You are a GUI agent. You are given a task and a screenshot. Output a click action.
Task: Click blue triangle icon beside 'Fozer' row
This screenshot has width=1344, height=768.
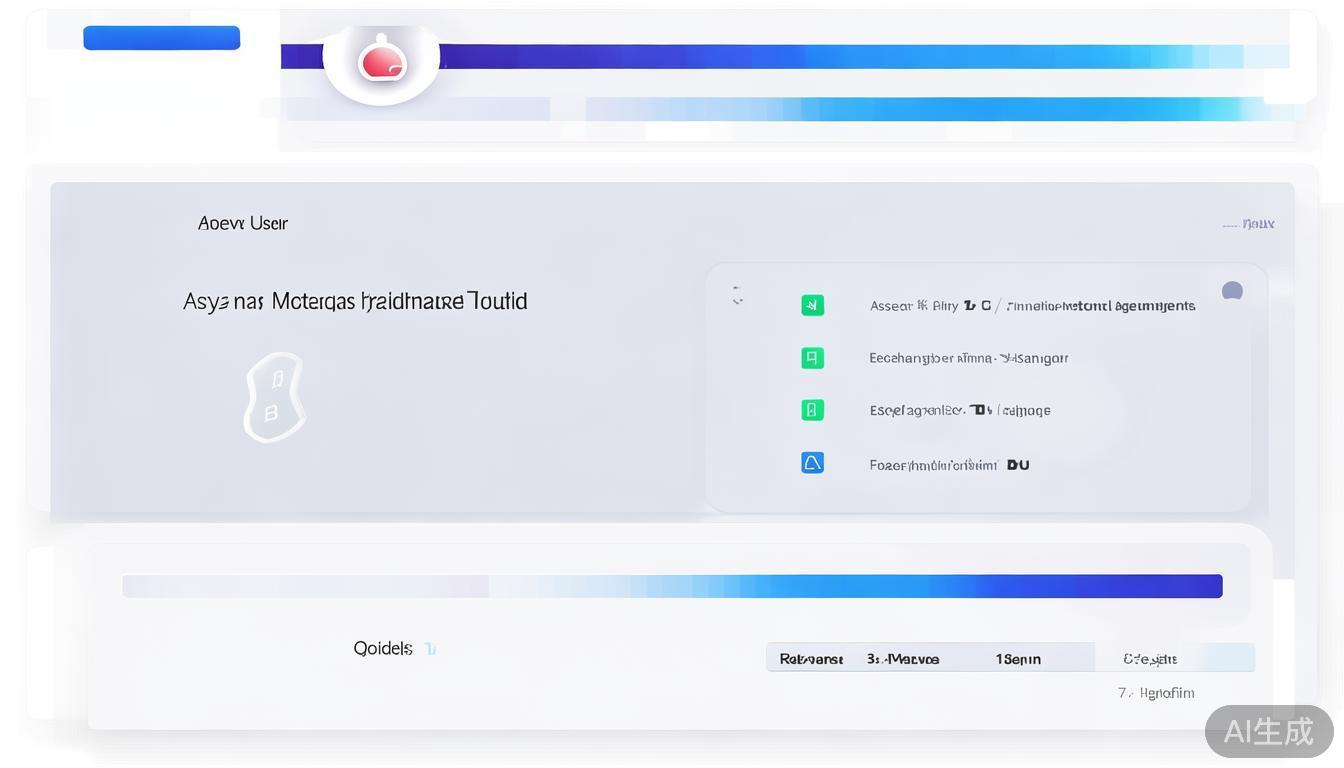[812, 463]
